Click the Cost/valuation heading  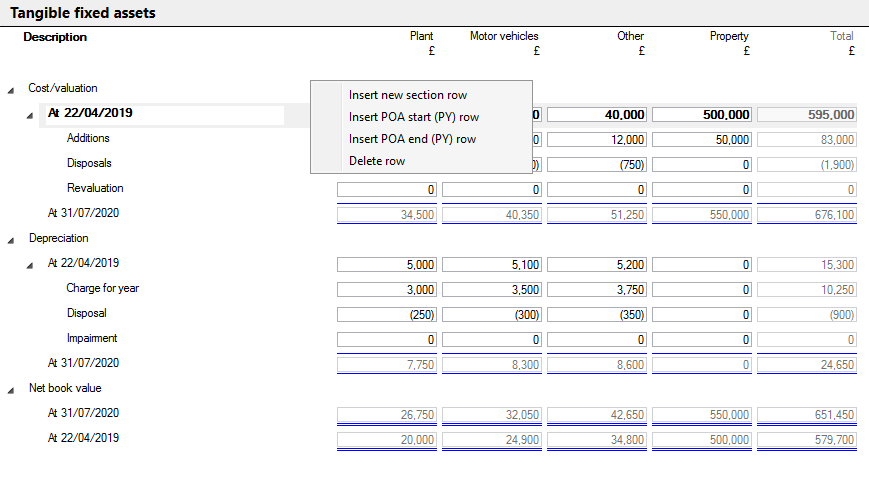[x=63, y=88]
